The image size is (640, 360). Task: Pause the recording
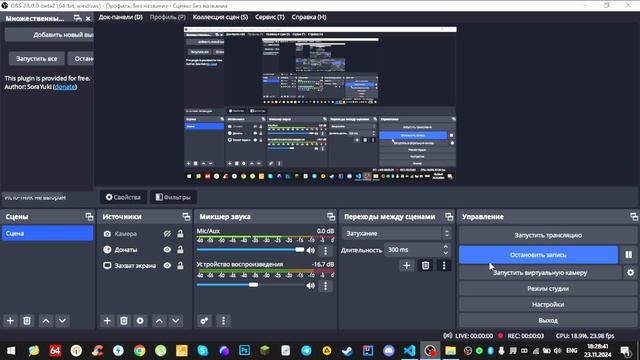[629, 255]
